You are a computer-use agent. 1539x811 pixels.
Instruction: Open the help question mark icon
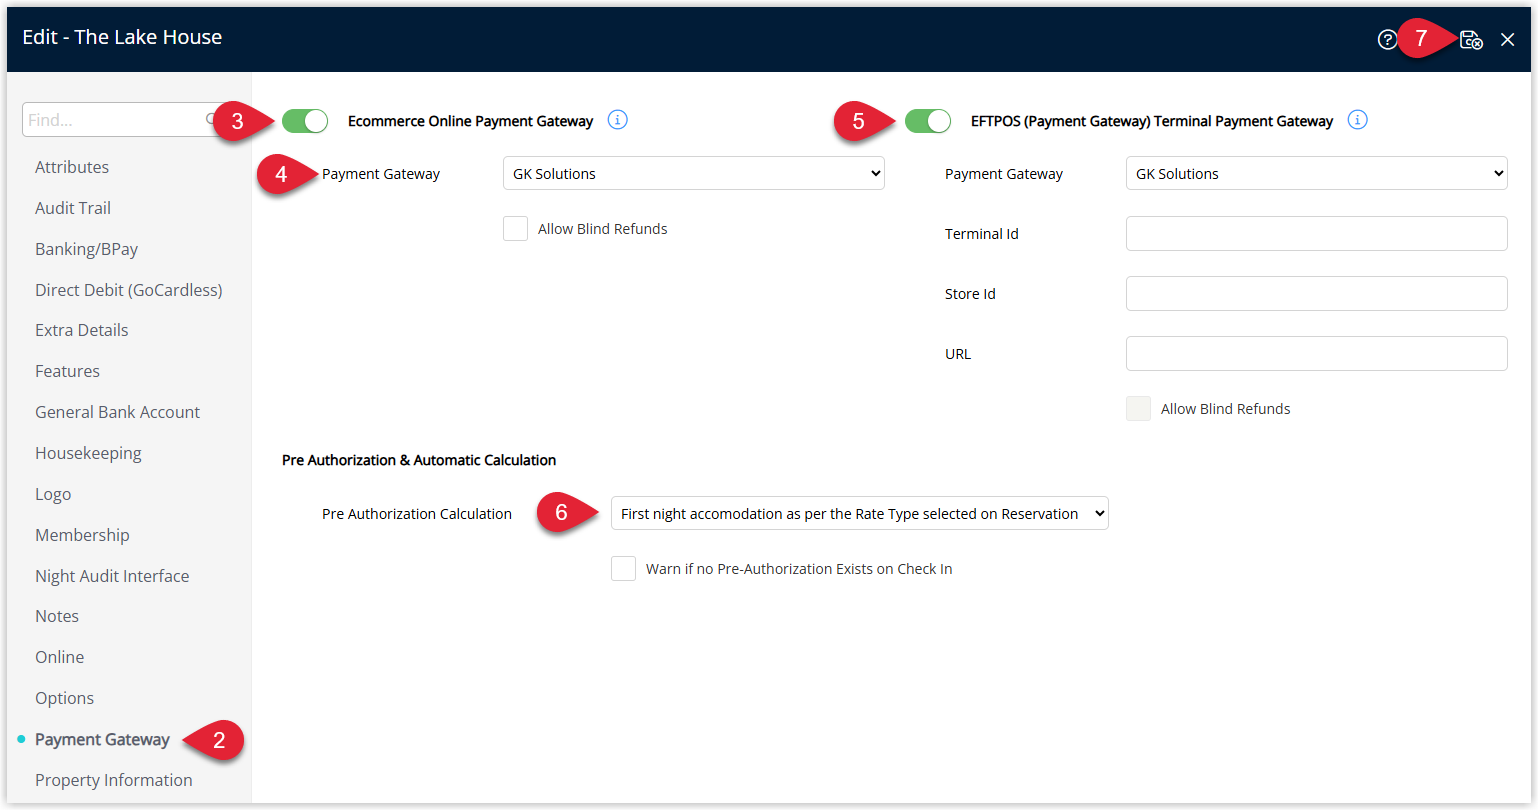pos(1387,40)
